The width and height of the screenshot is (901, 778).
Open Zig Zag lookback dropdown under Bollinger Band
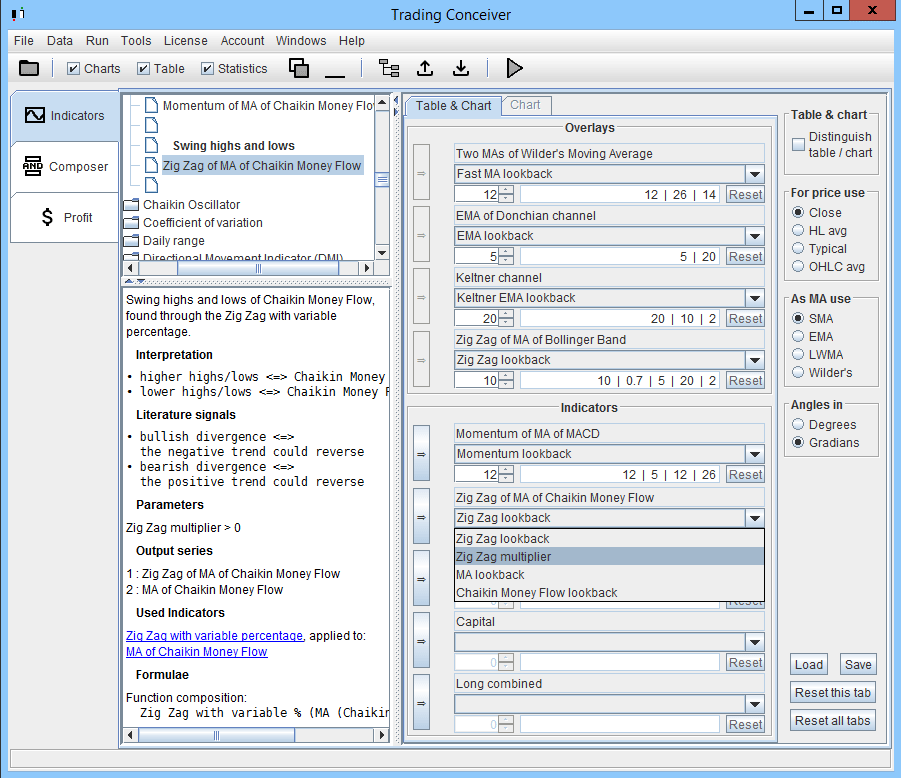click(x=754, y=360)
